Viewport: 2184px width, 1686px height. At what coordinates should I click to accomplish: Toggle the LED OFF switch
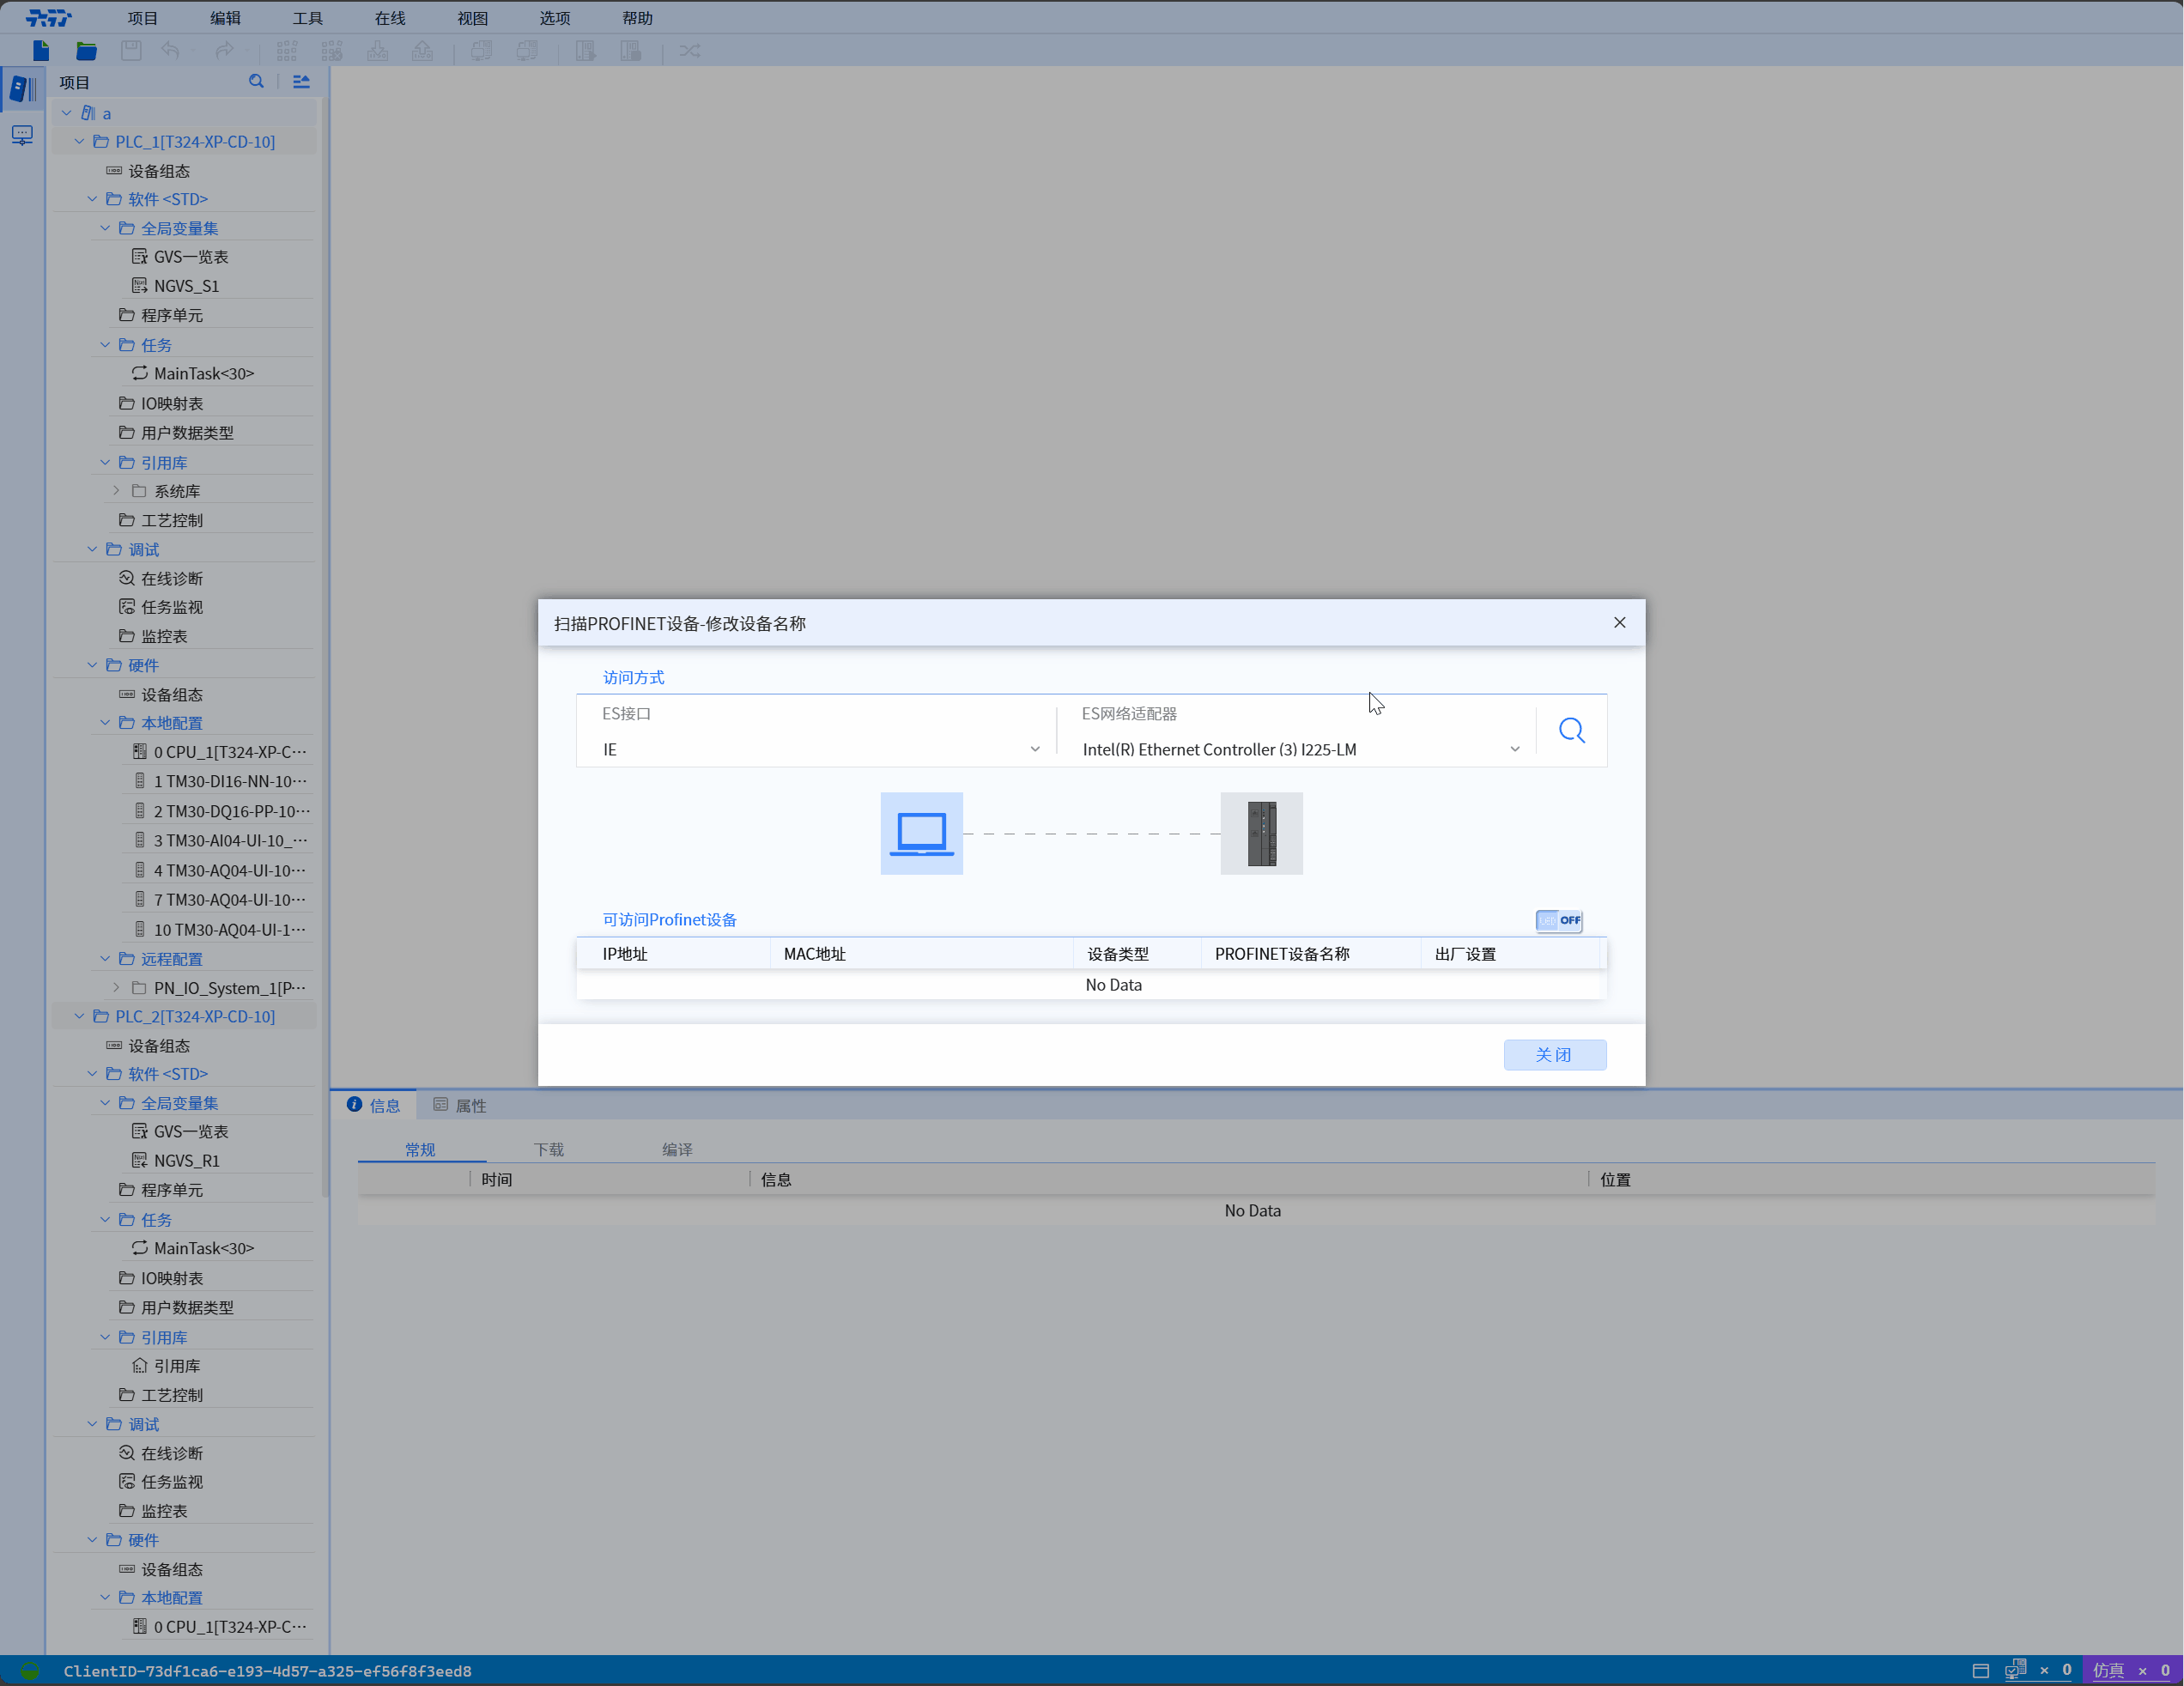pos(1559,920)
